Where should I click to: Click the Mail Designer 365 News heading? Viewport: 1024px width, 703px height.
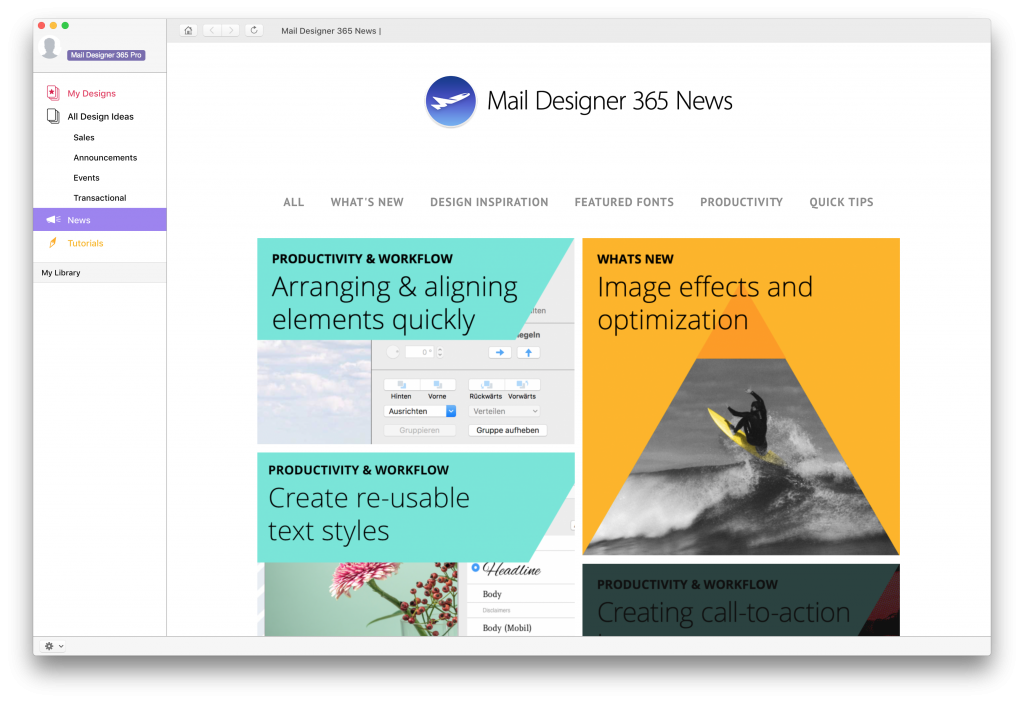[609, 101]
